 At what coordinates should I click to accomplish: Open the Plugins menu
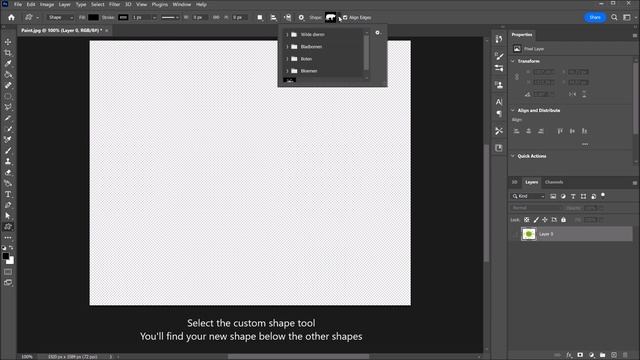click(160, 4)
